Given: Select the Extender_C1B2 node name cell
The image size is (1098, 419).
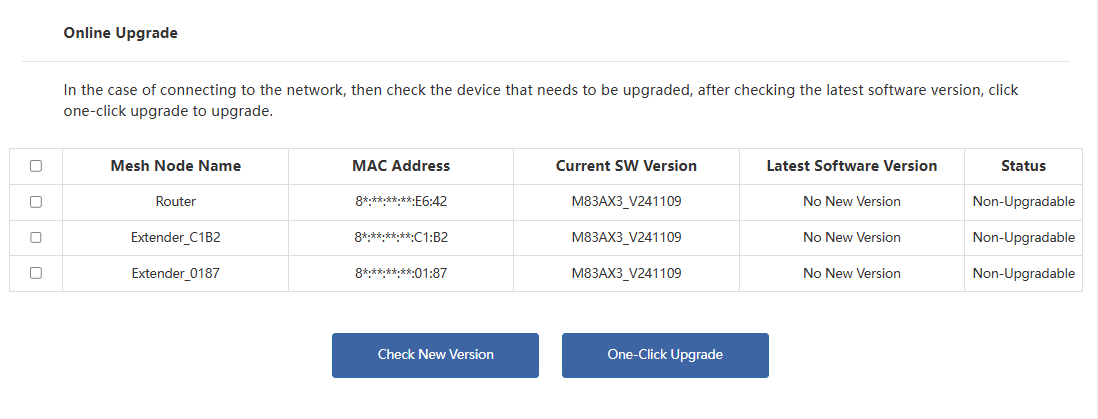Looking at the screenshot, I should (175, 238).
